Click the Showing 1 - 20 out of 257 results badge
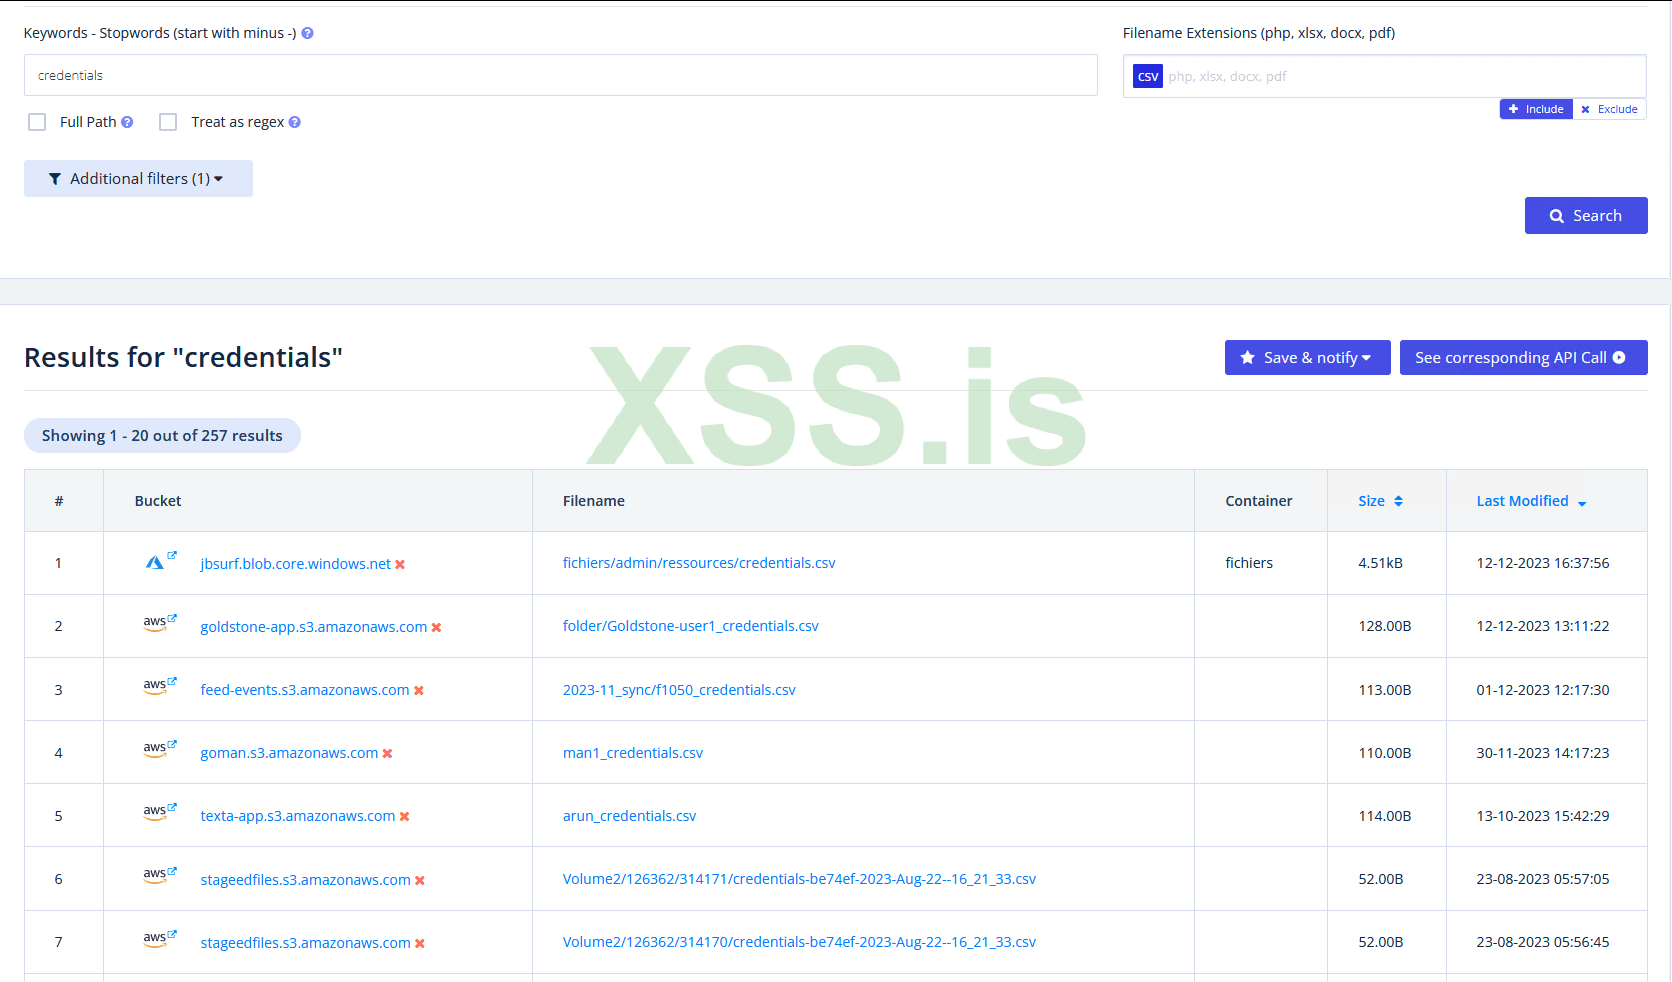Viewport: 1672px width, 982px height. click(162, 436)
